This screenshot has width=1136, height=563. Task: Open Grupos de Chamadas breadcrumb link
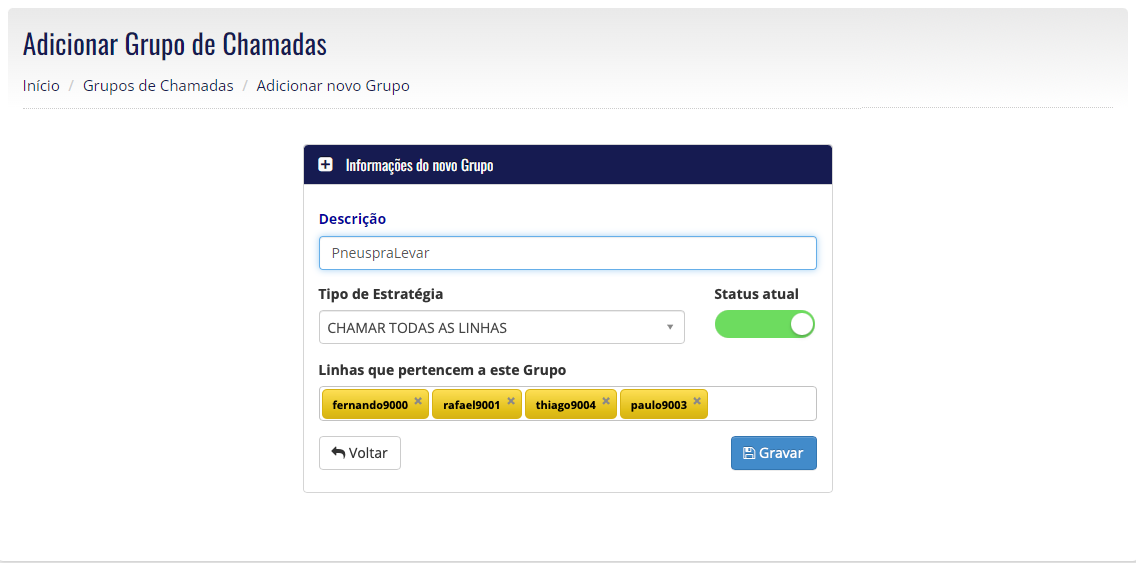pos(158,86)
